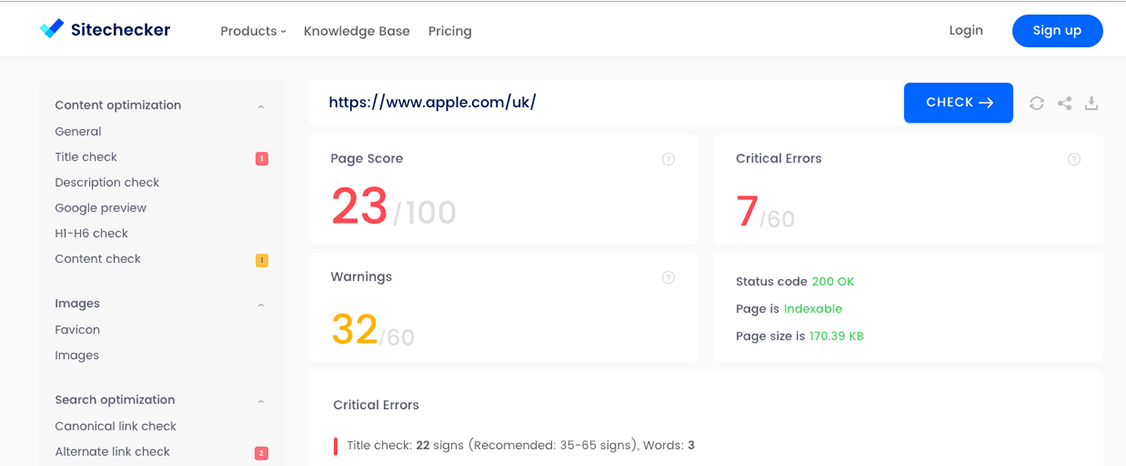
Task: Open the Products dropdown menu
Action: click(x=253, y=31)
